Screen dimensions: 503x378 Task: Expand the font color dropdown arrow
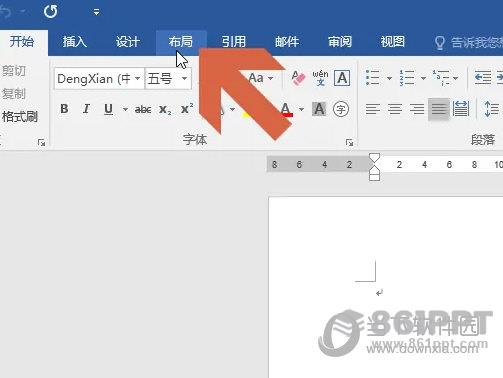pos(301,109)
